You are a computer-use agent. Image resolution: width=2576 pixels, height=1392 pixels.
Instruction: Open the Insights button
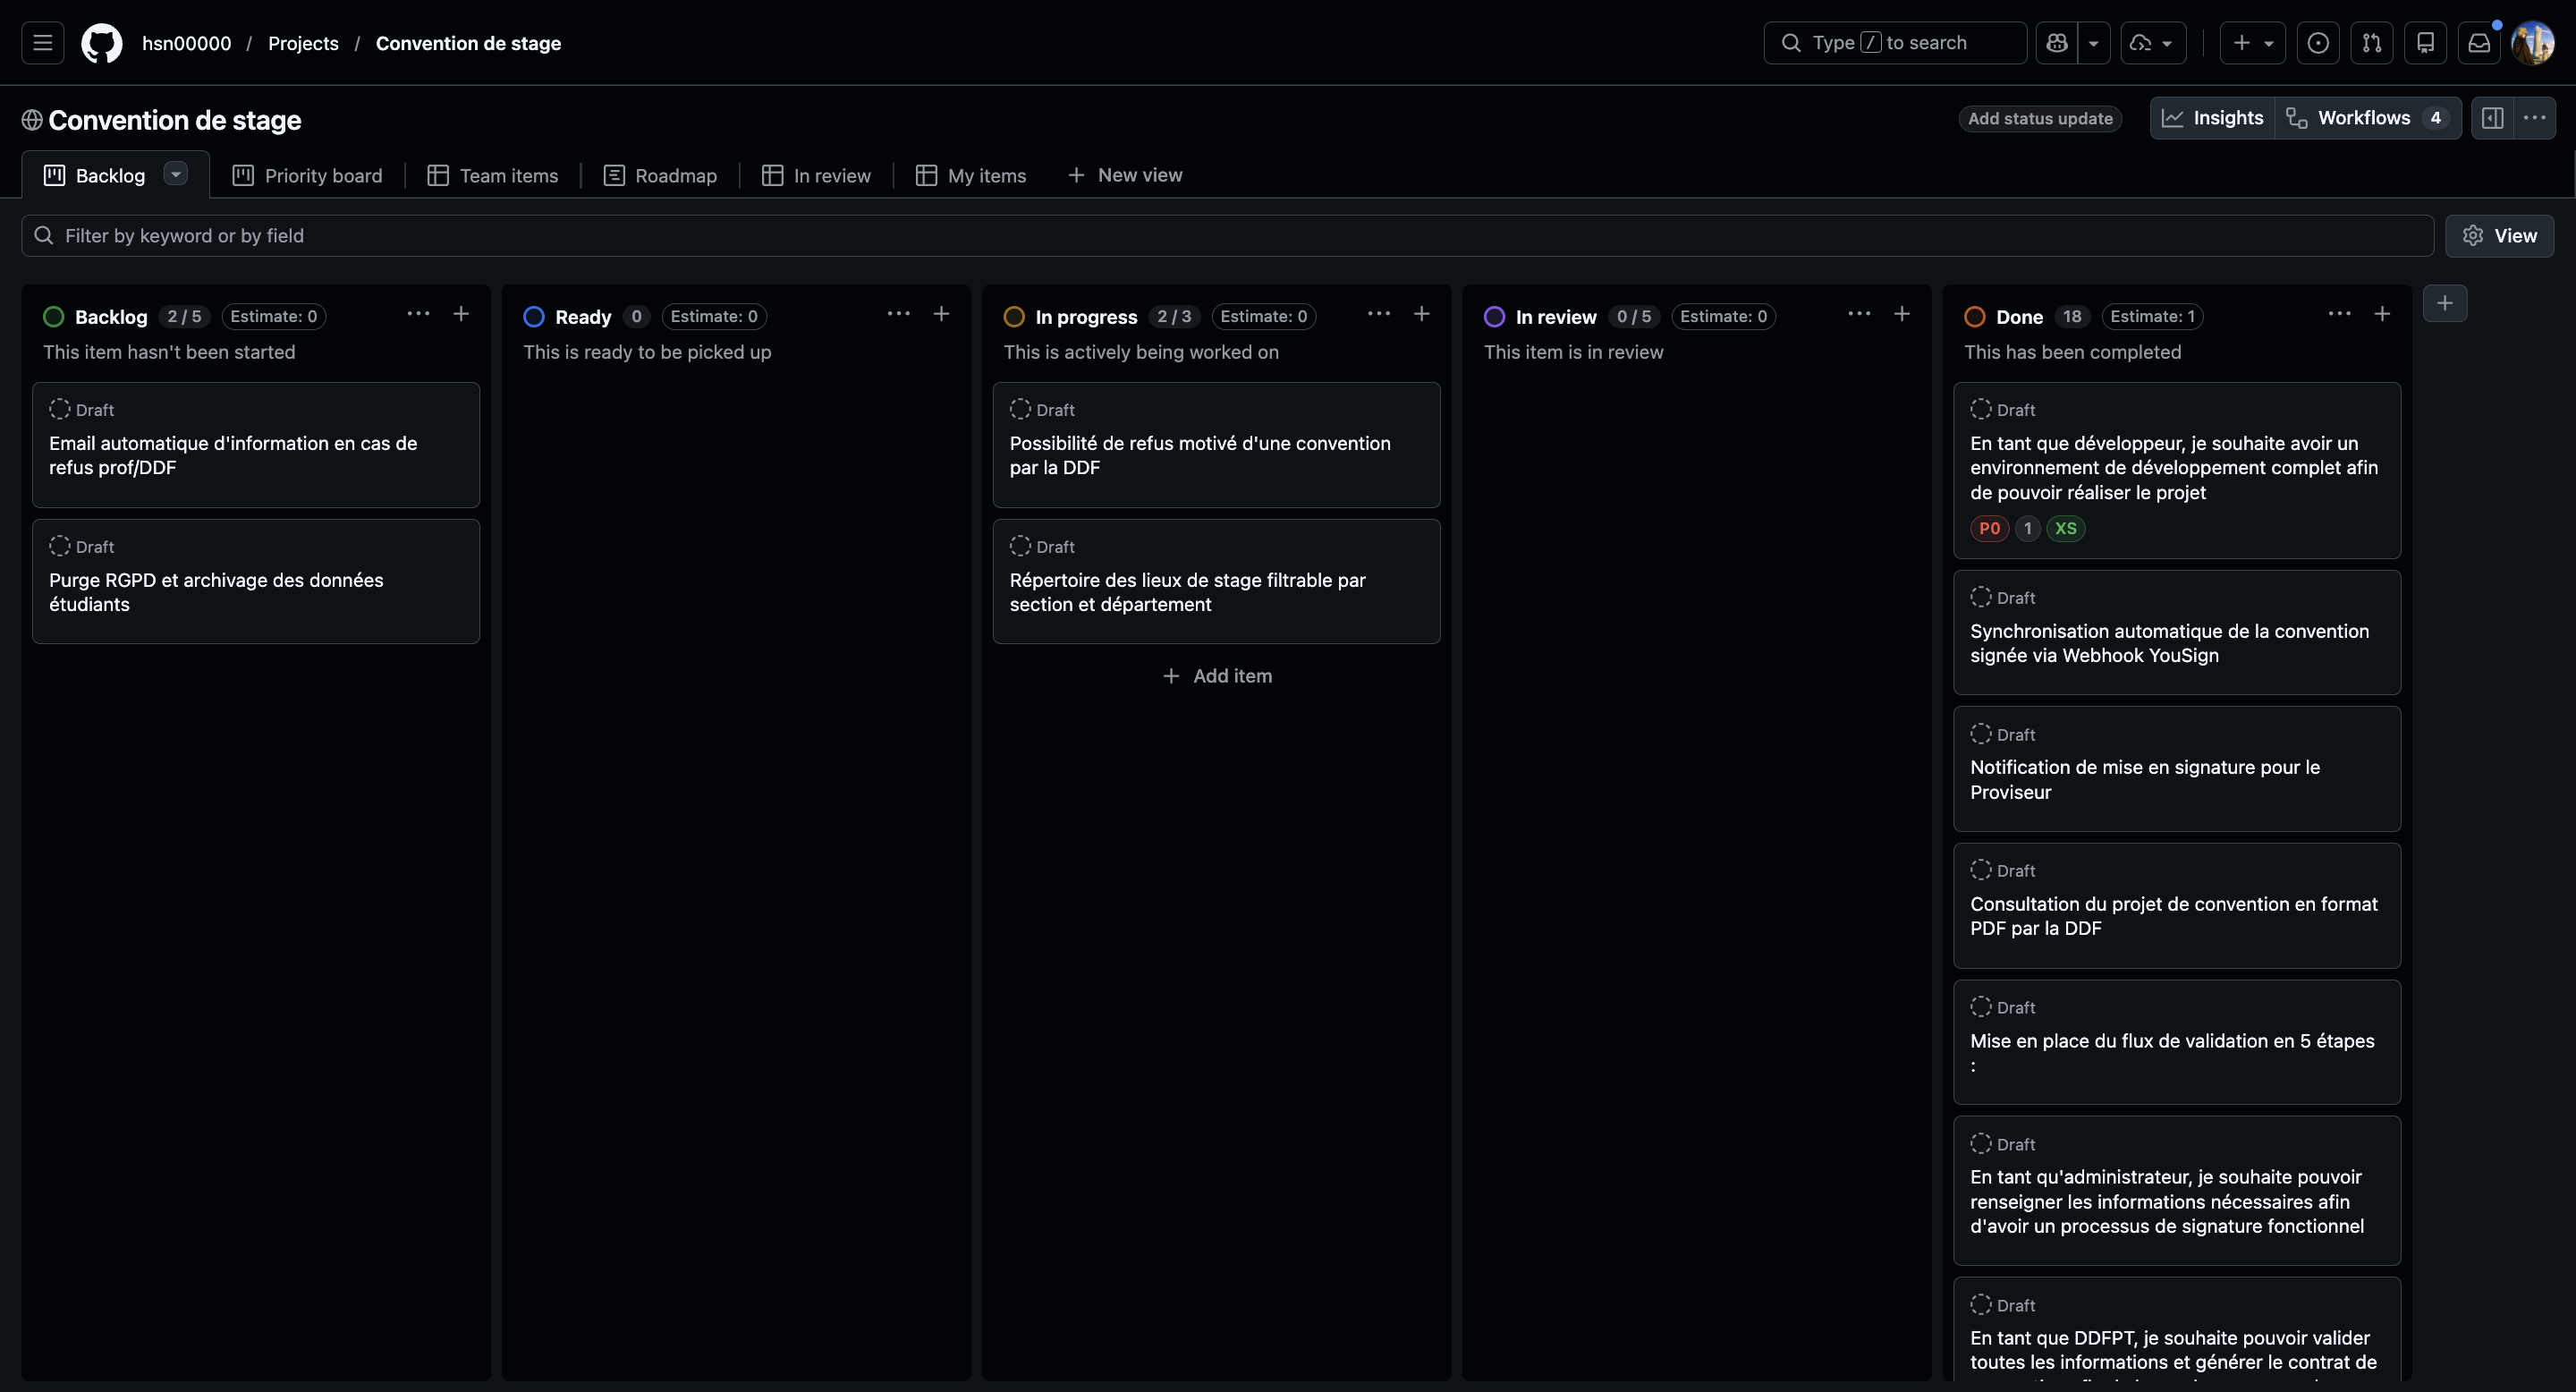[x=2213, y=118]
